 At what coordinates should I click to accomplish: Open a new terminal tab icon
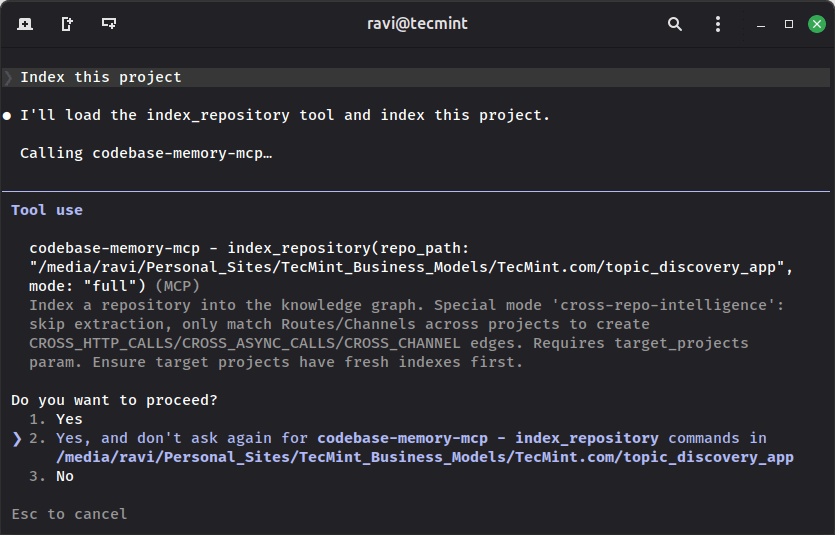[25, 24]
